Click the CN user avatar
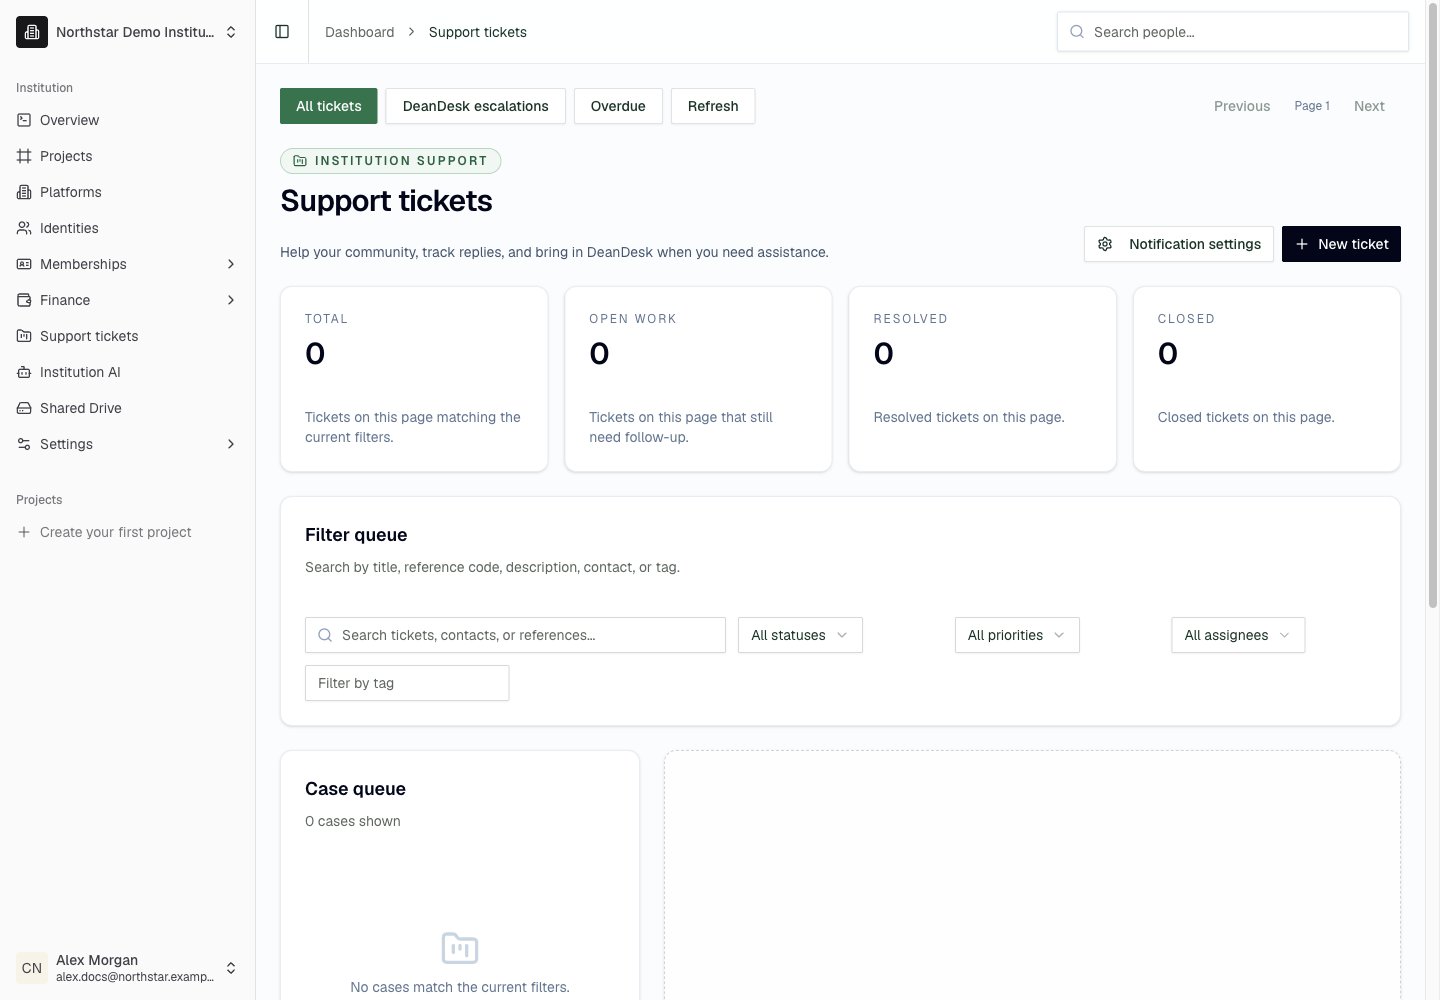This screenshot has height=1000, width=1440. pyautogui.click(x=32, y=968)
